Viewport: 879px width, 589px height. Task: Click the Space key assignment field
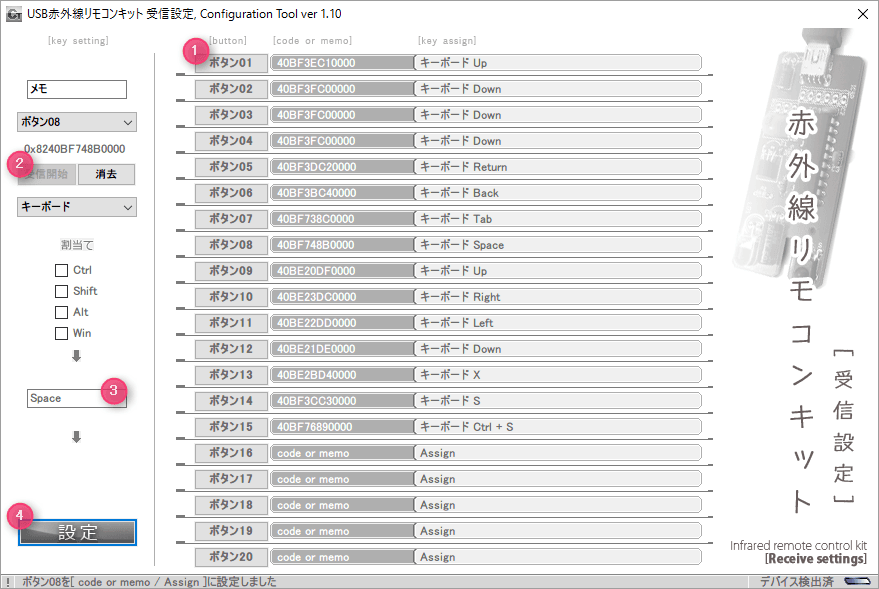[x=77, y=398]
